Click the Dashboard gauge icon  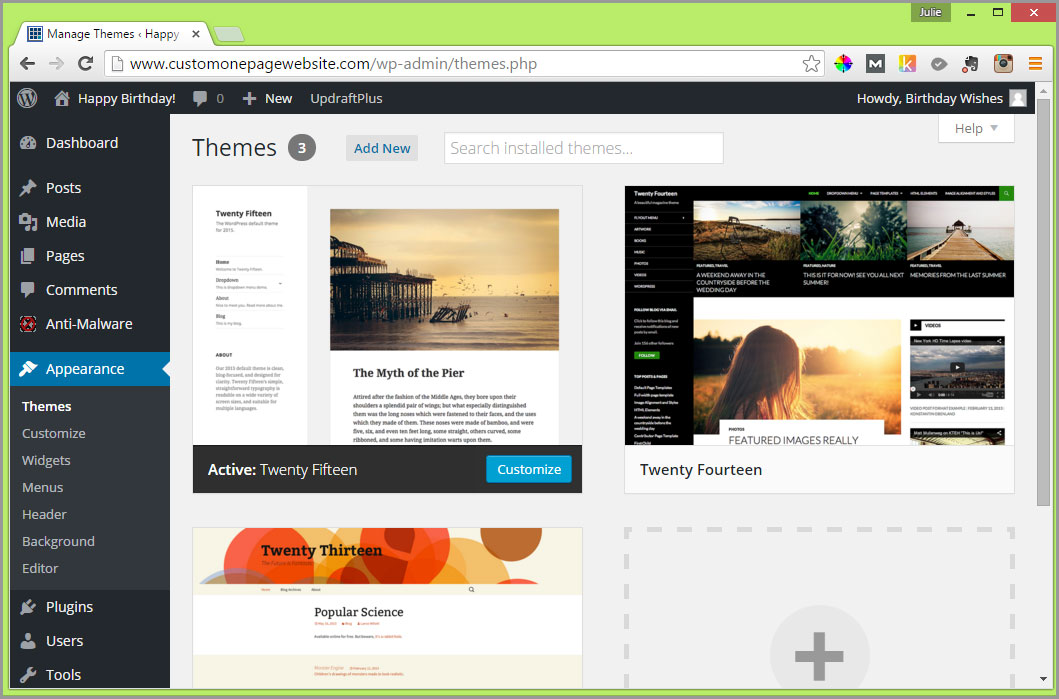click(x=28, y=143)
